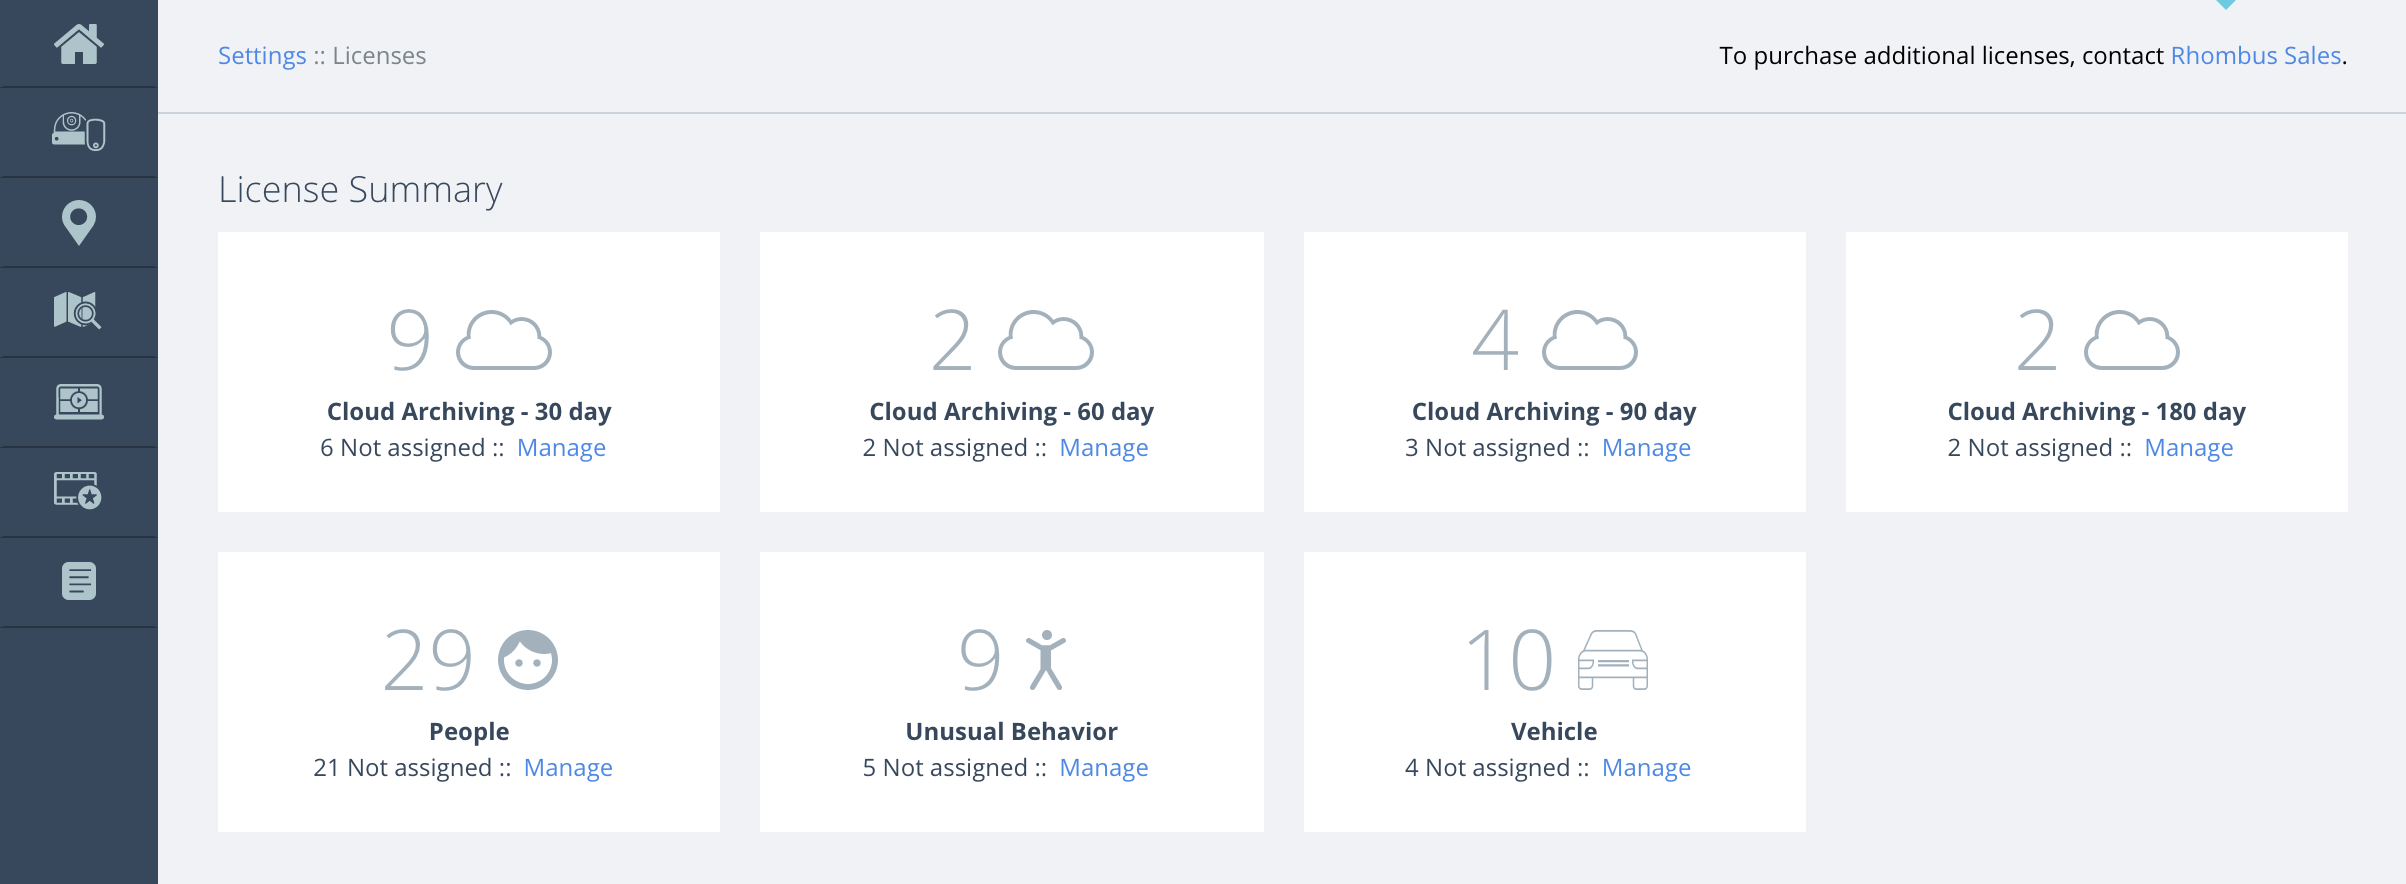Manage Unusual Behavior licenses
The width and height of the screenshot is (2406, 884).
coord(1104,768)
